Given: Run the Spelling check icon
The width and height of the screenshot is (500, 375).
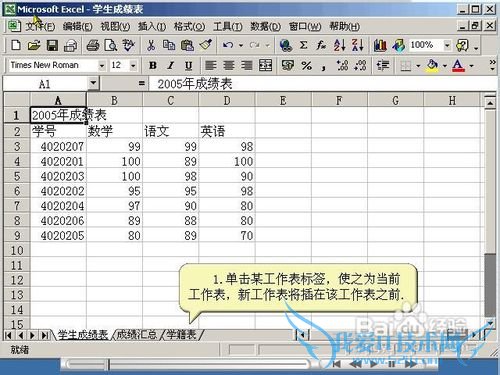Looking at the screenshot, I should pos(128,45).
